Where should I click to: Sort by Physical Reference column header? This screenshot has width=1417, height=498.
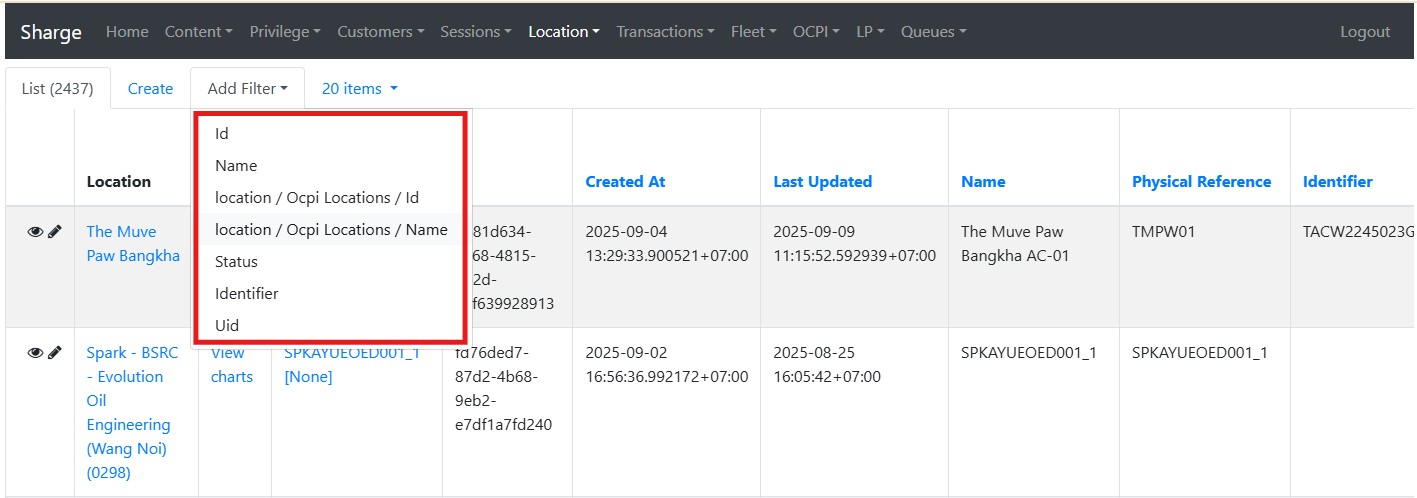click(1201, 182)
